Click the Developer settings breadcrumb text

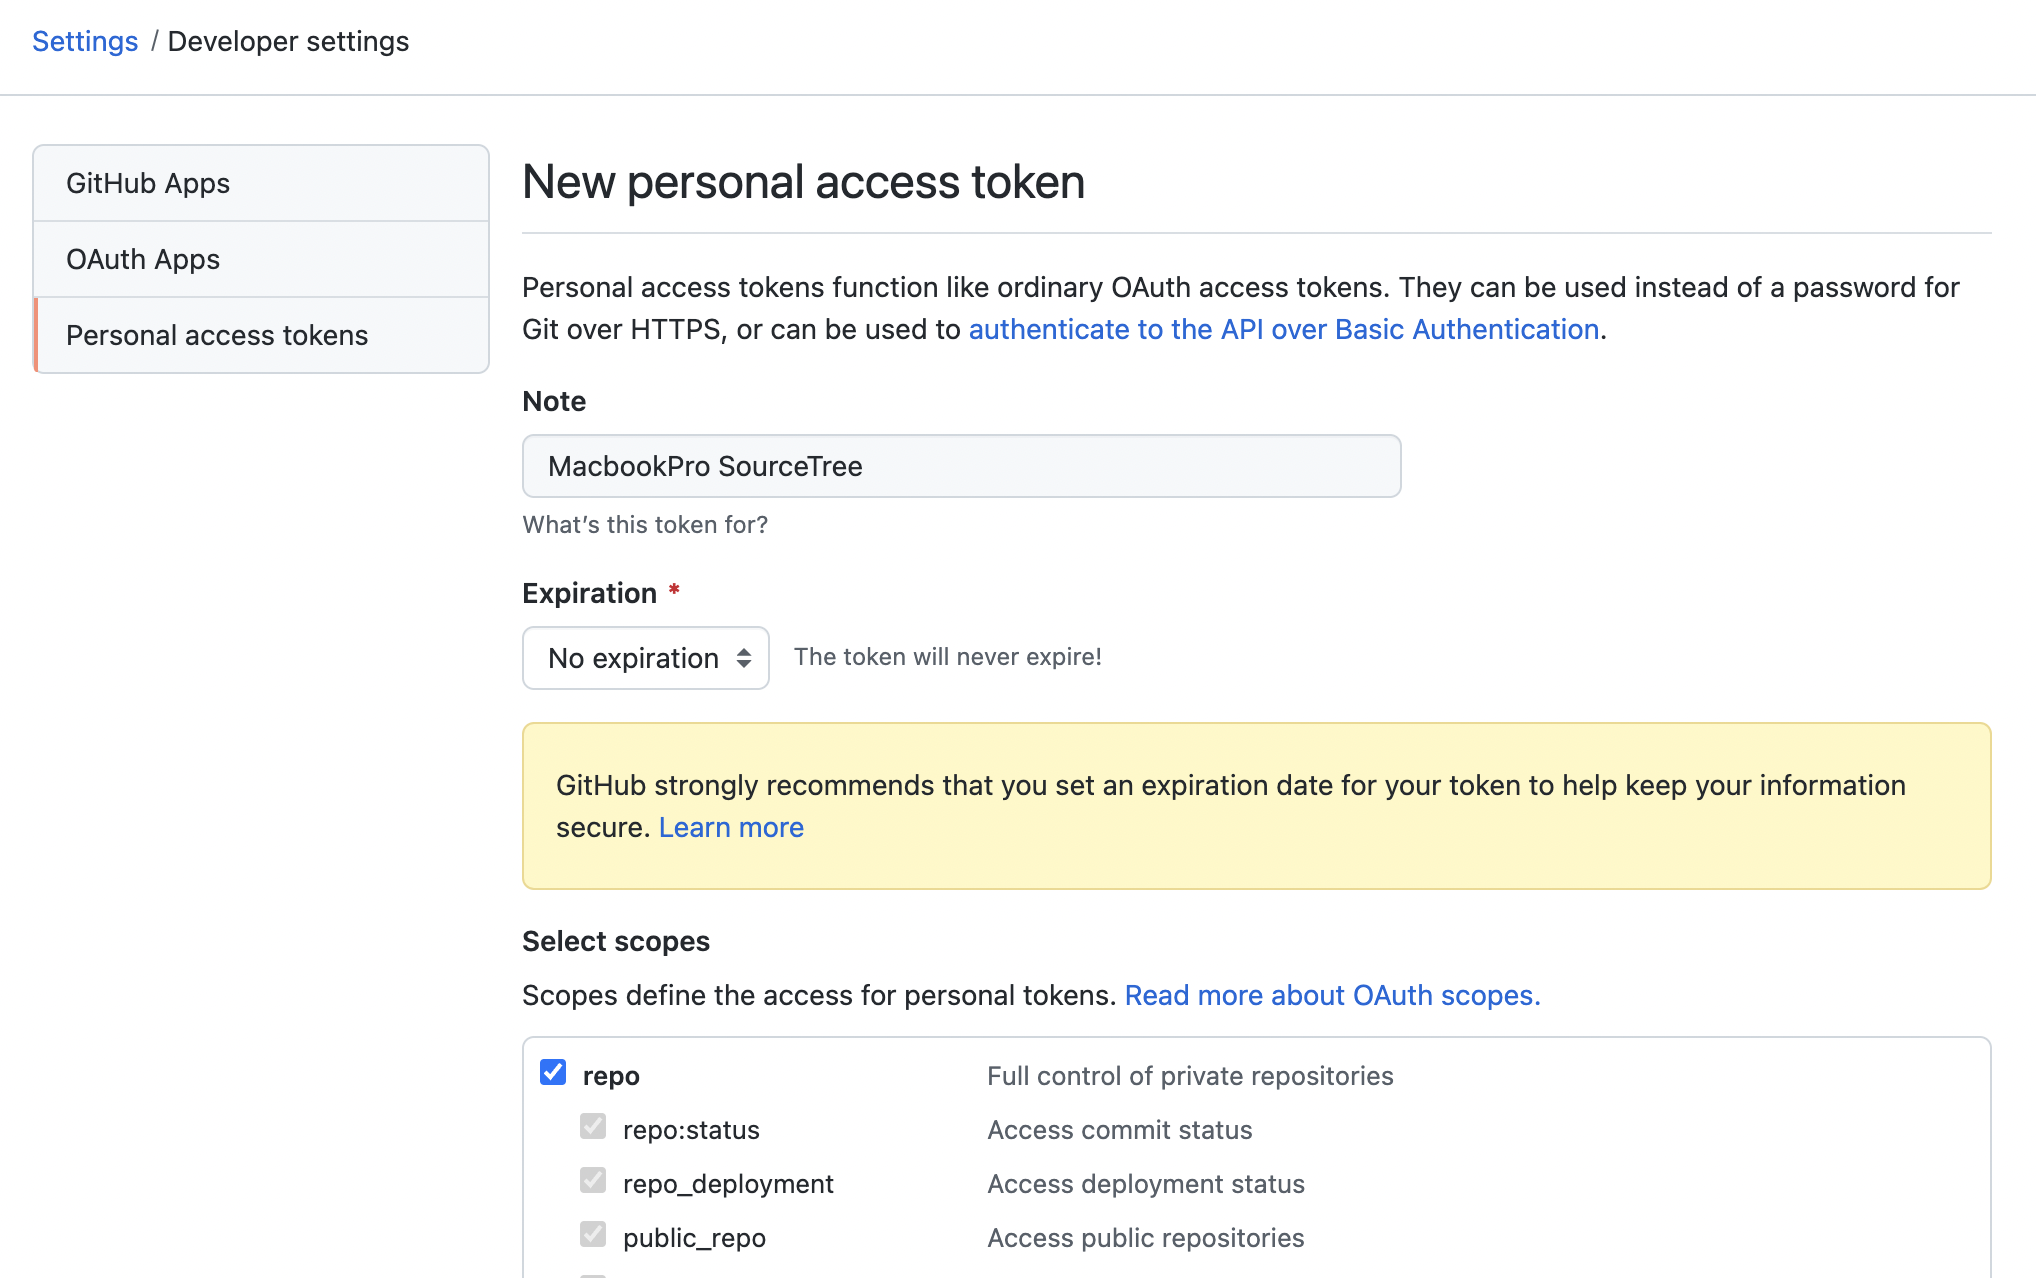(x=288, y=41)
